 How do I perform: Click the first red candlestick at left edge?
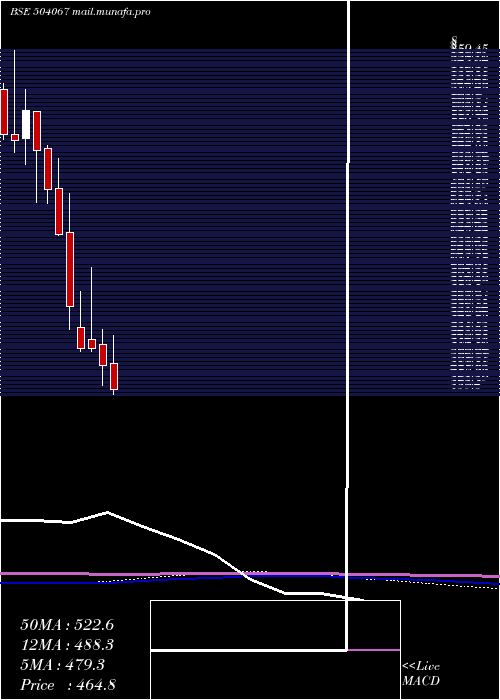4,112
